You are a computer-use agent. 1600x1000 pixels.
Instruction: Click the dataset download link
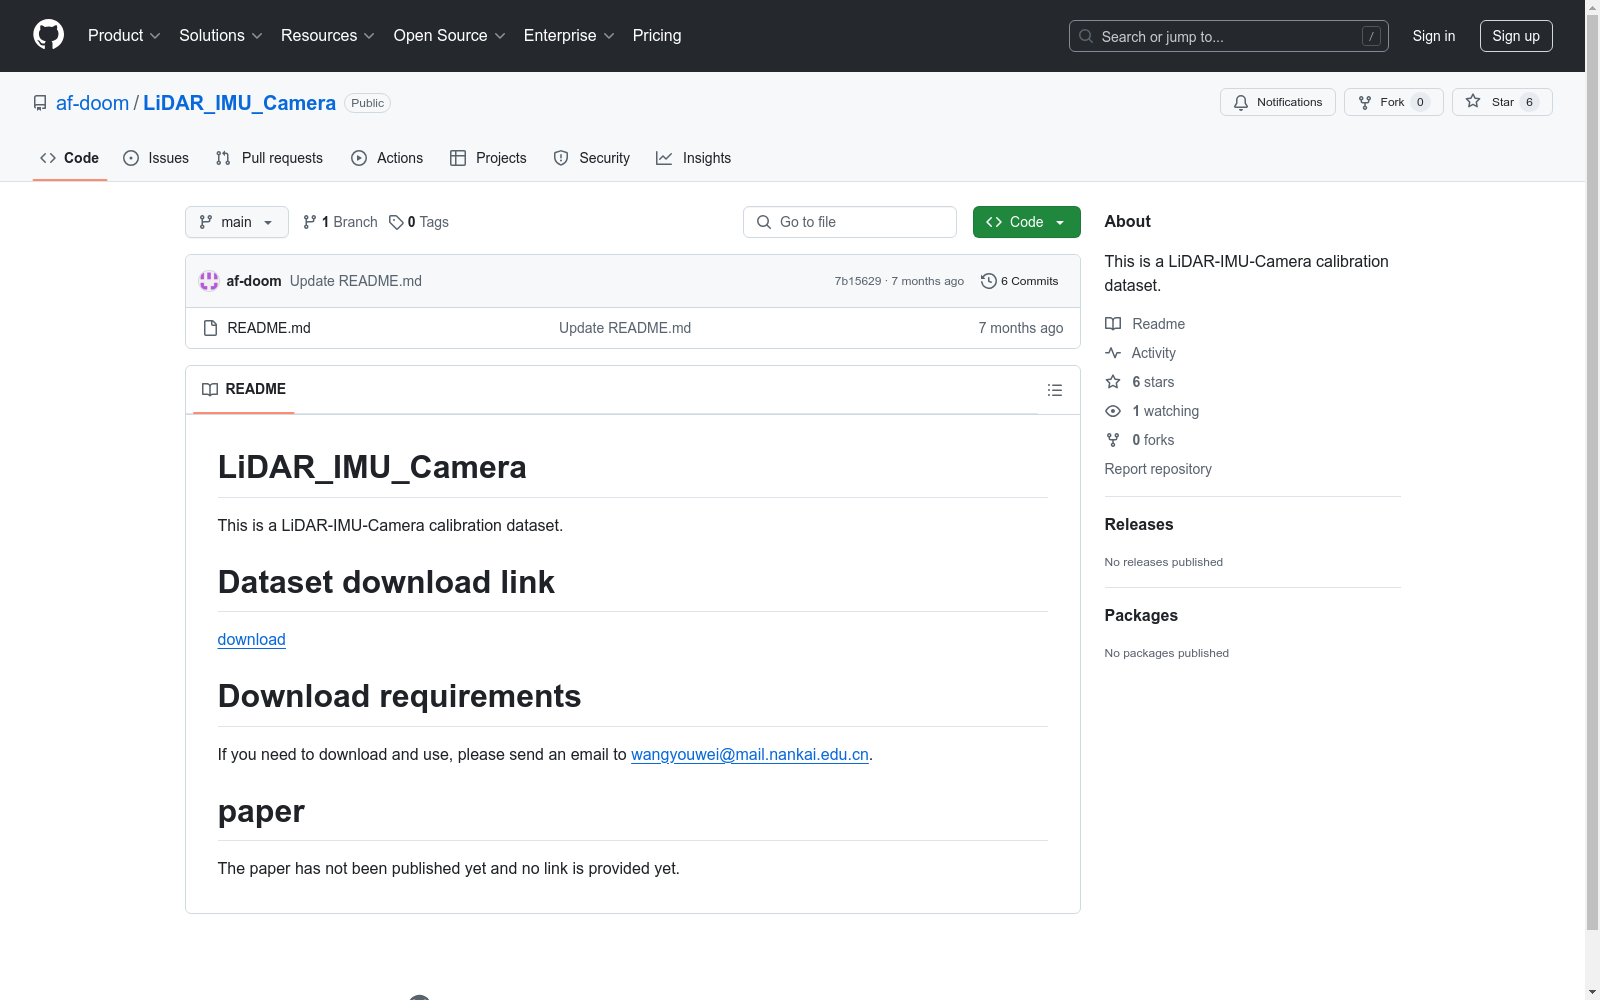tap(252, 640)
